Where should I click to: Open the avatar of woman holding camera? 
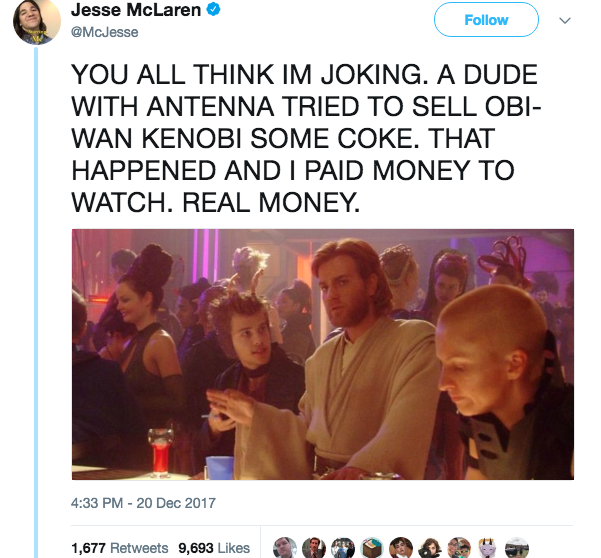[x=430, y=548]
